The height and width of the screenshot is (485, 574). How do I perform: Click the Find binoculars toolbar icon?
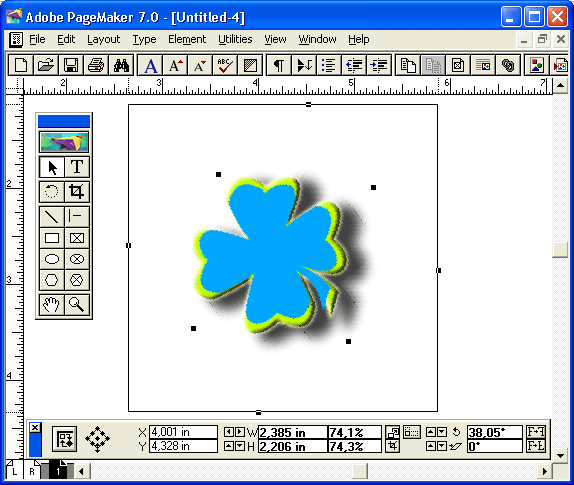point(121,66)
